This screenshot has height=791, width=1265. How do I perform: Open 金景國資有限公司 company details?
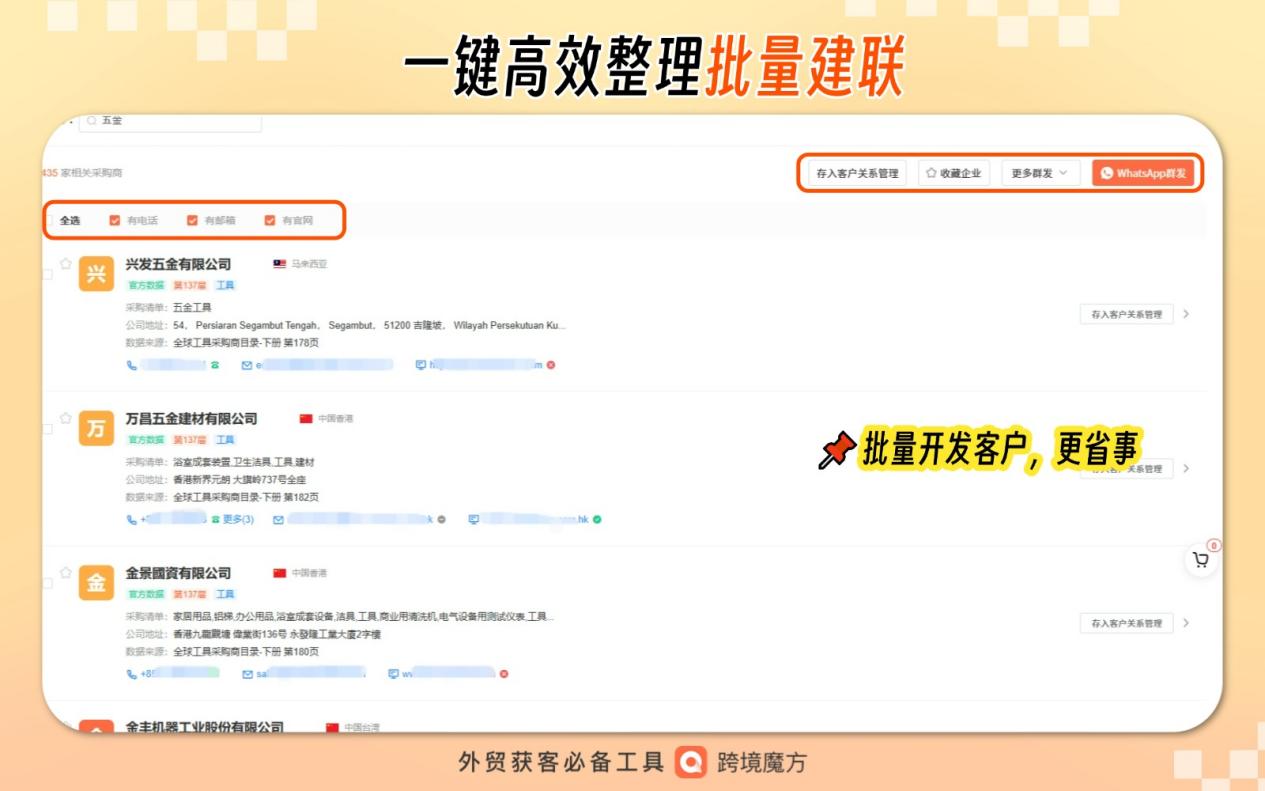point(178,573)
